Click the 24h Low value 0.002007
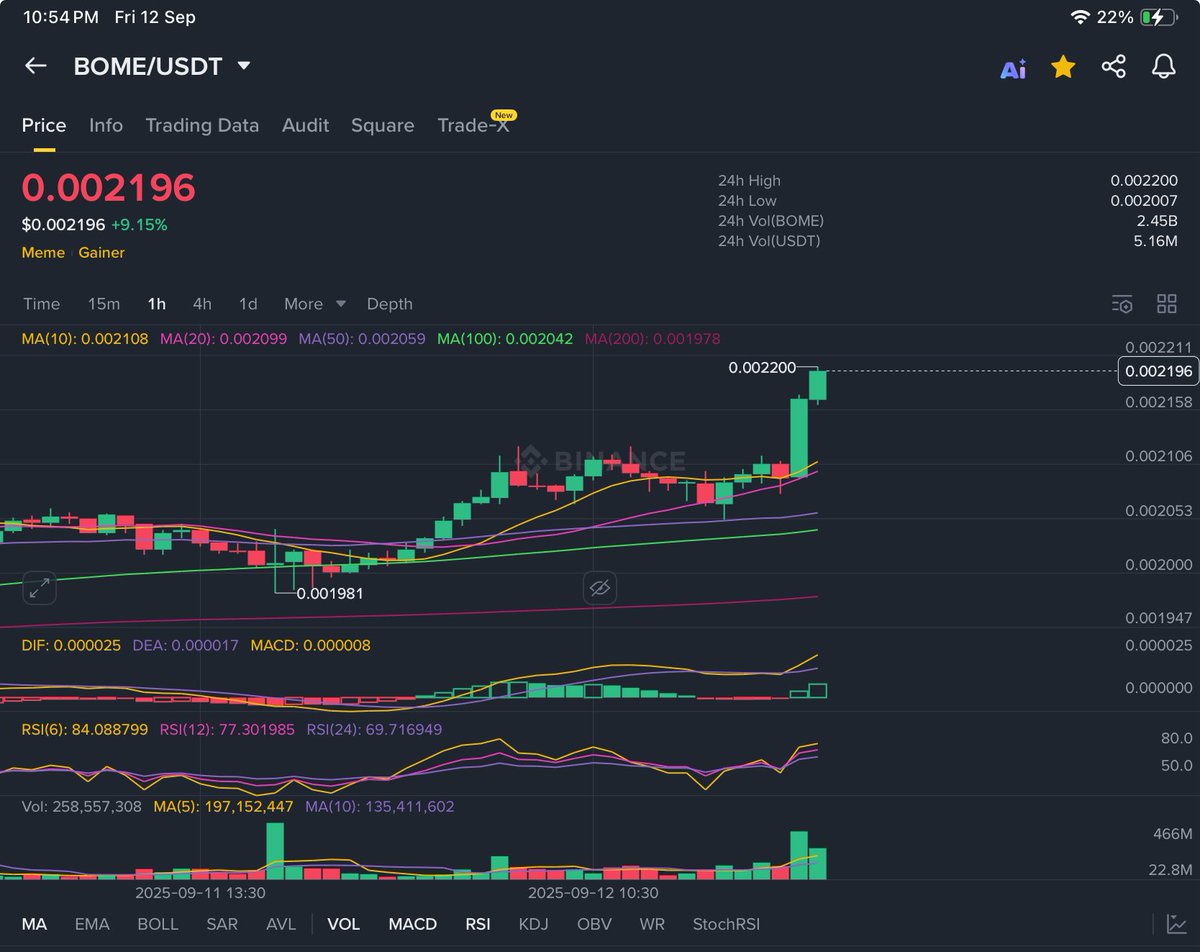This screenshot has width=1200, height=952. pos(1144,201)
